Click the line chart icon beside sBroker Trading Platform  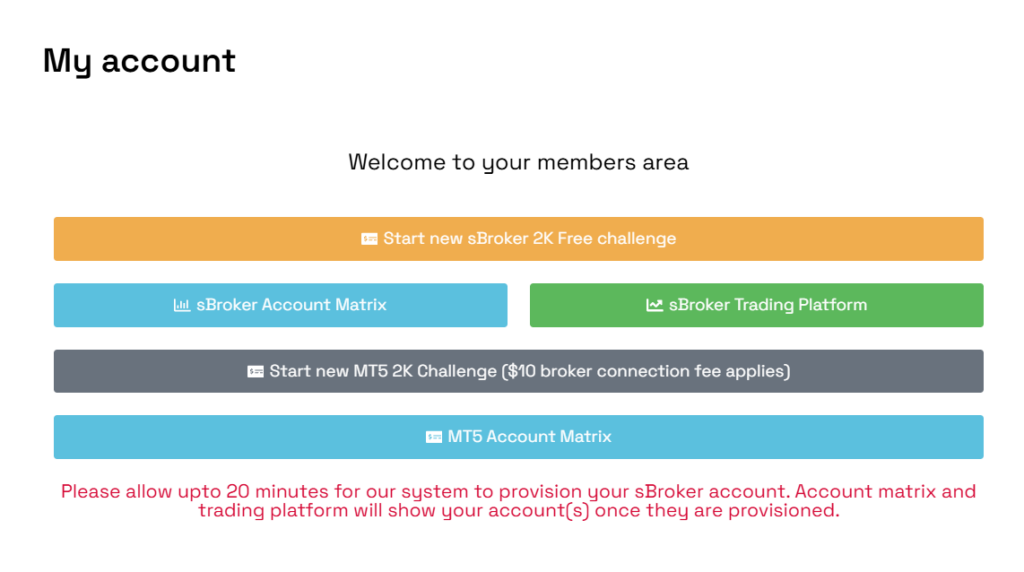(x=654, y=305)
